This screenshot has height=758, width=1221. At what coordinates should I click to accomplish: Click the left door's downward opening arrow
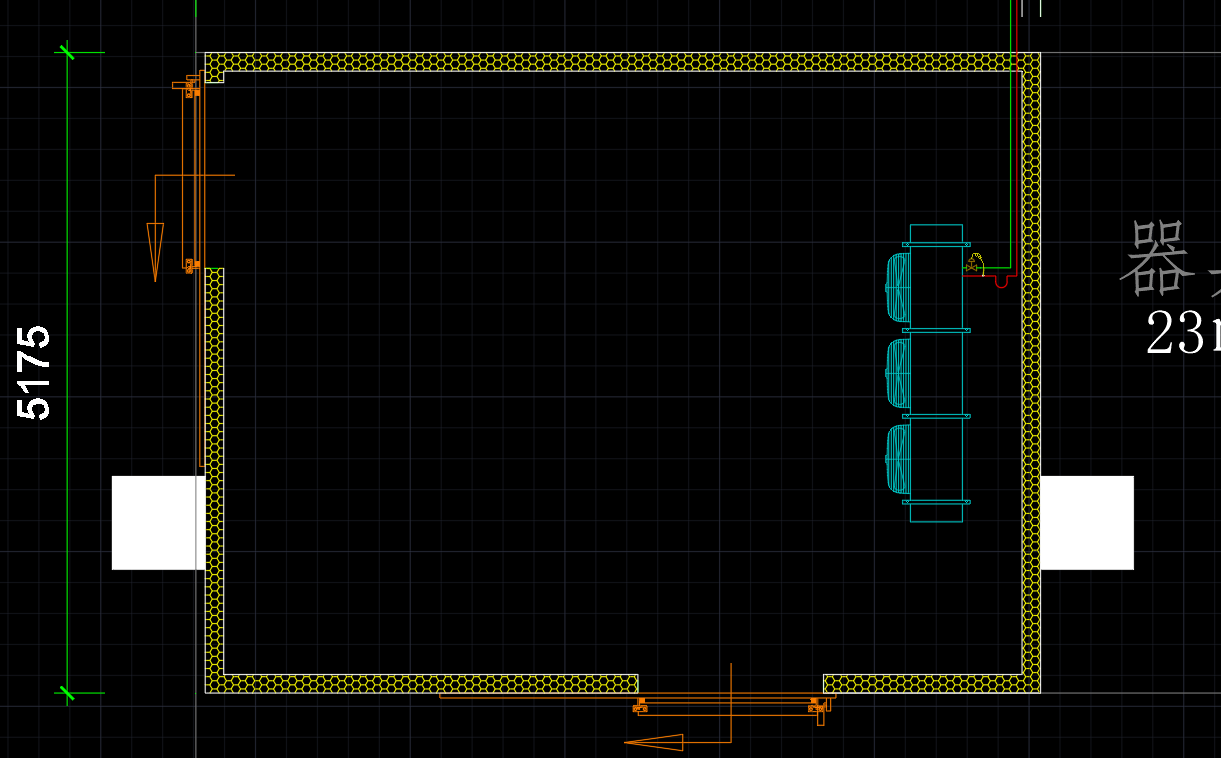point(155,250)
